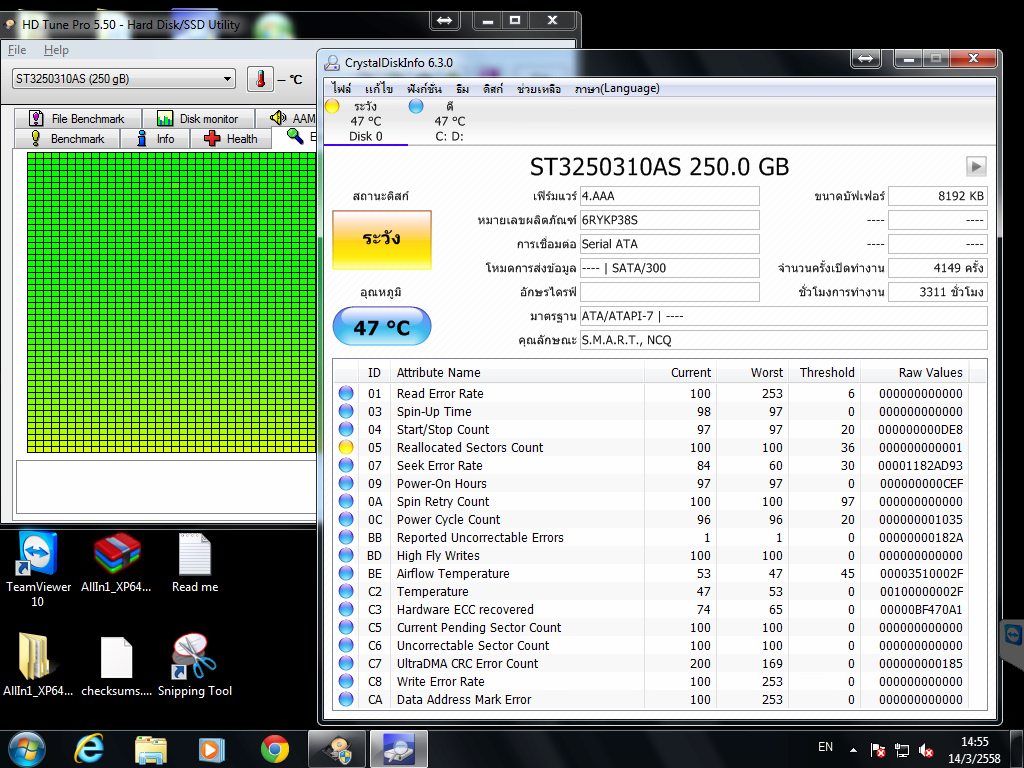Open the ไฟล์ menu in CrystalDiskInfo

coord(341,88)
